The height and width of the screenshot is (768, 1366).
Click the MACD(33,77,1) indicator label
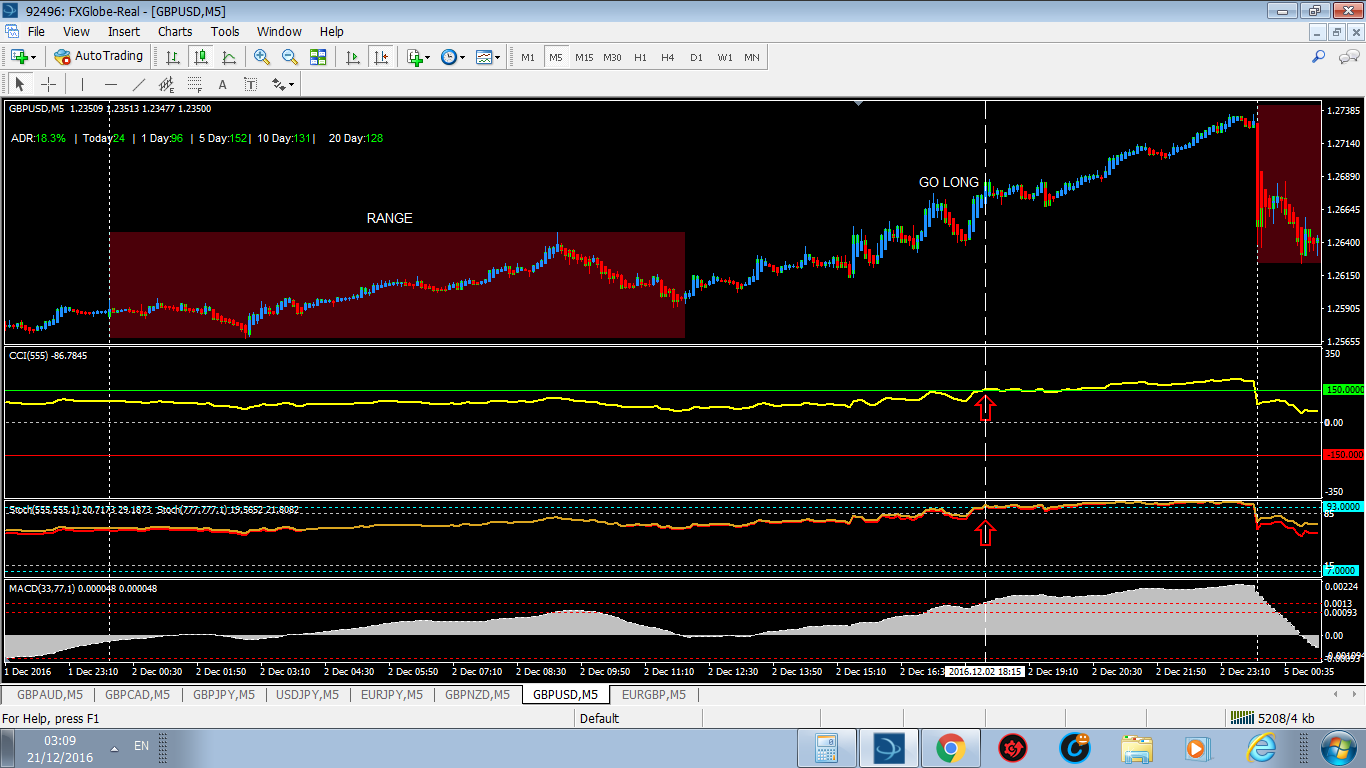(83, 588)
